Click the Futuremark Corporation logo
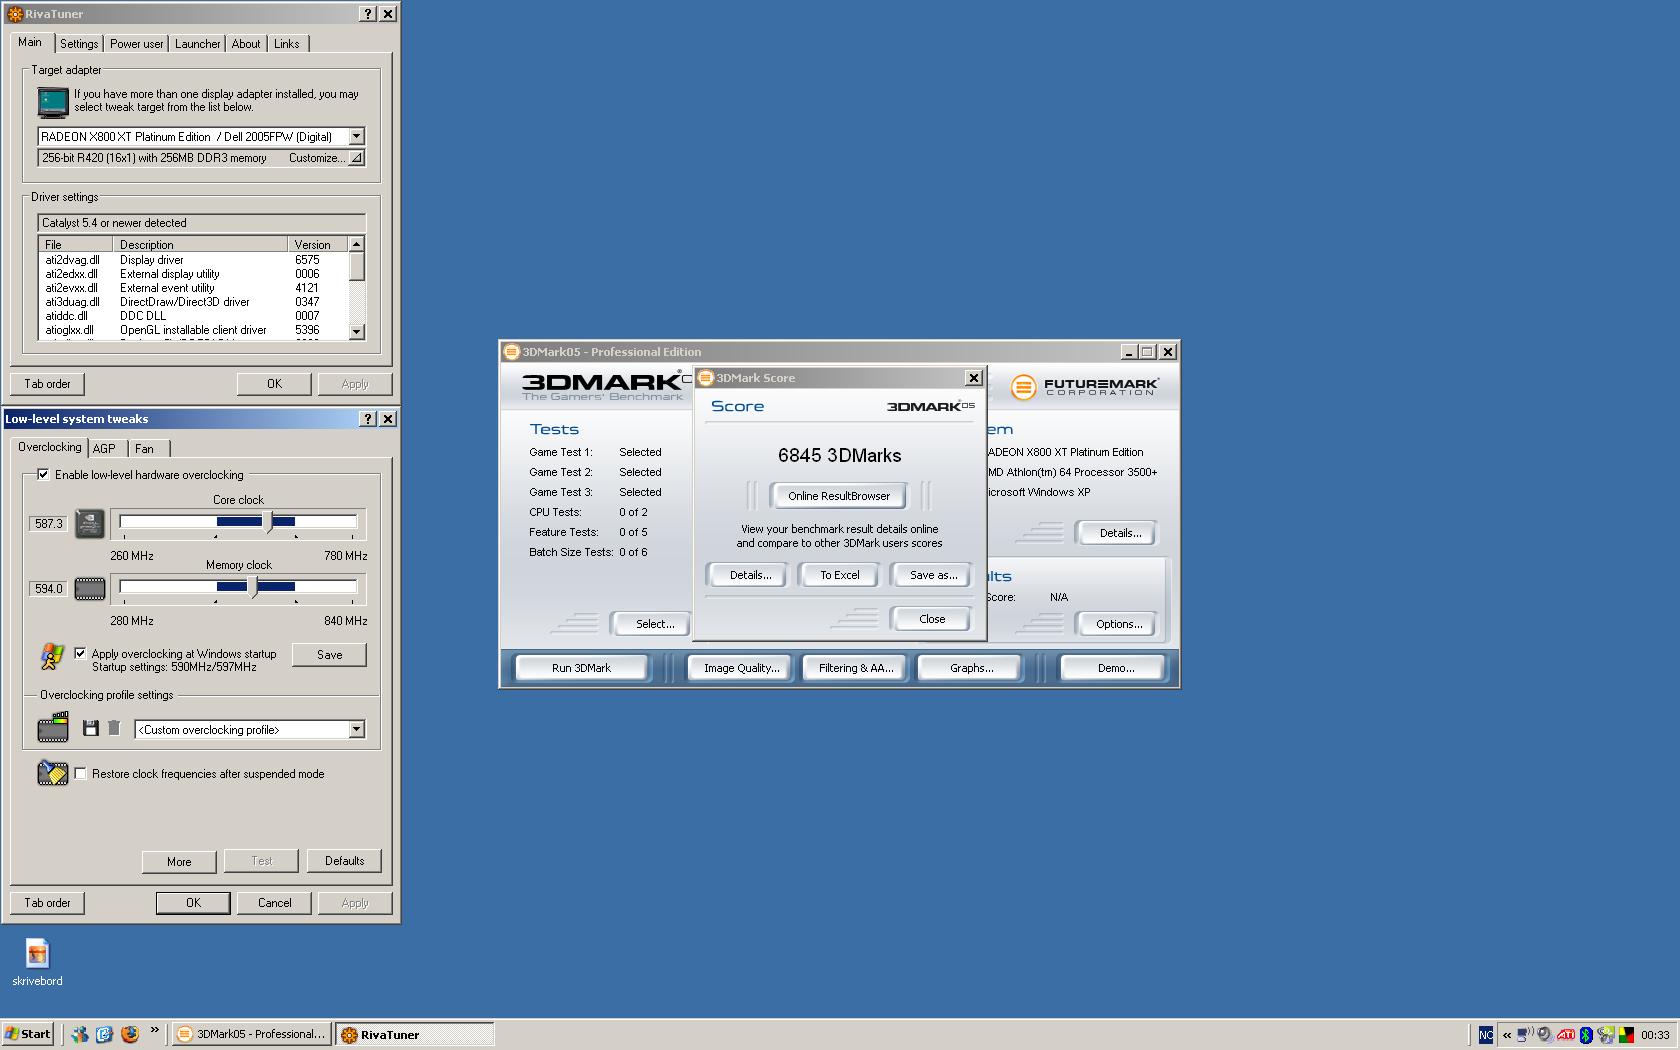This screenshot has width=1680, height=1050. [x=1085, y=387]
